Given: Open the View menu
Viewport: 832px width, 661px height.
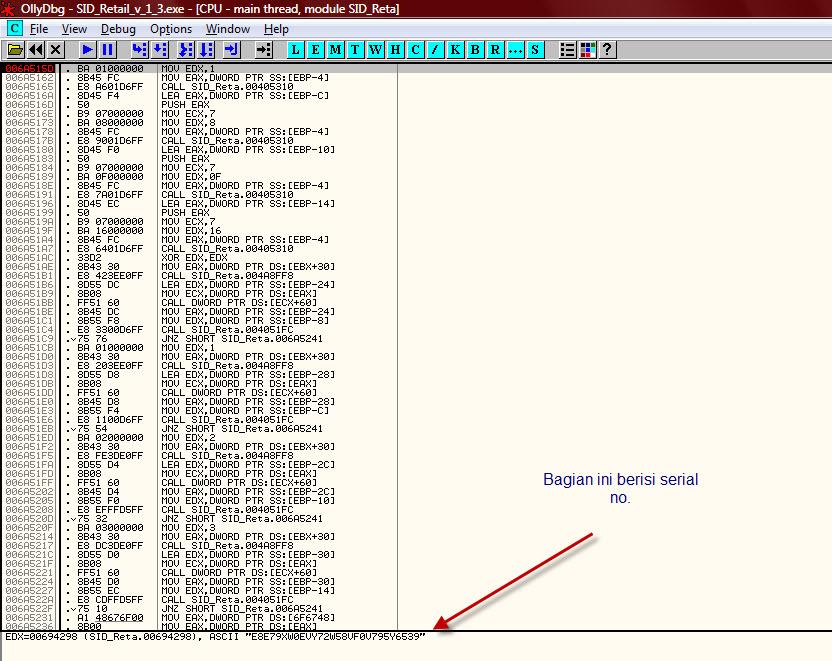Looking at the screenshot, I should tap(74, 29).
